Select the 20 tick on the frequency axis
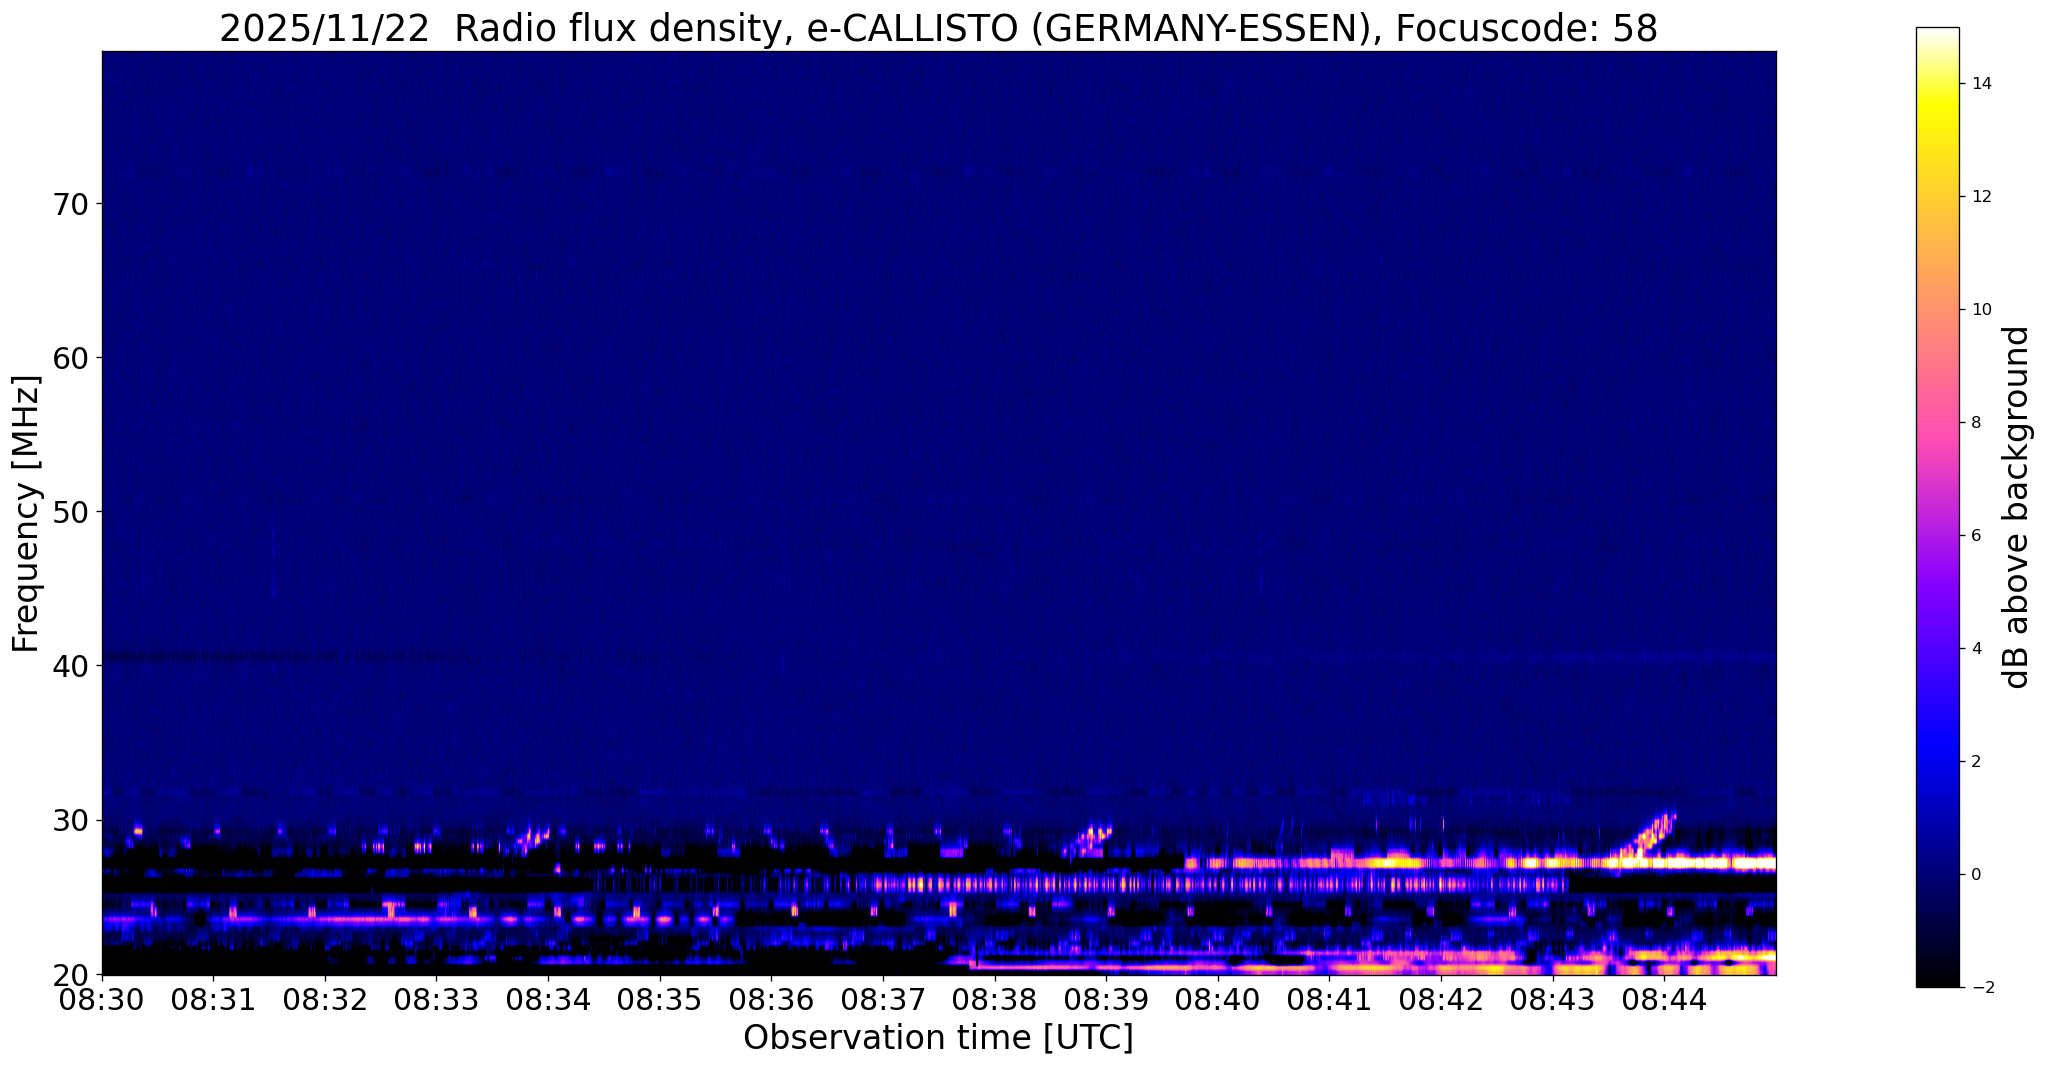The width and height of the screenshot is (2047, 1067). click(69, 974)
